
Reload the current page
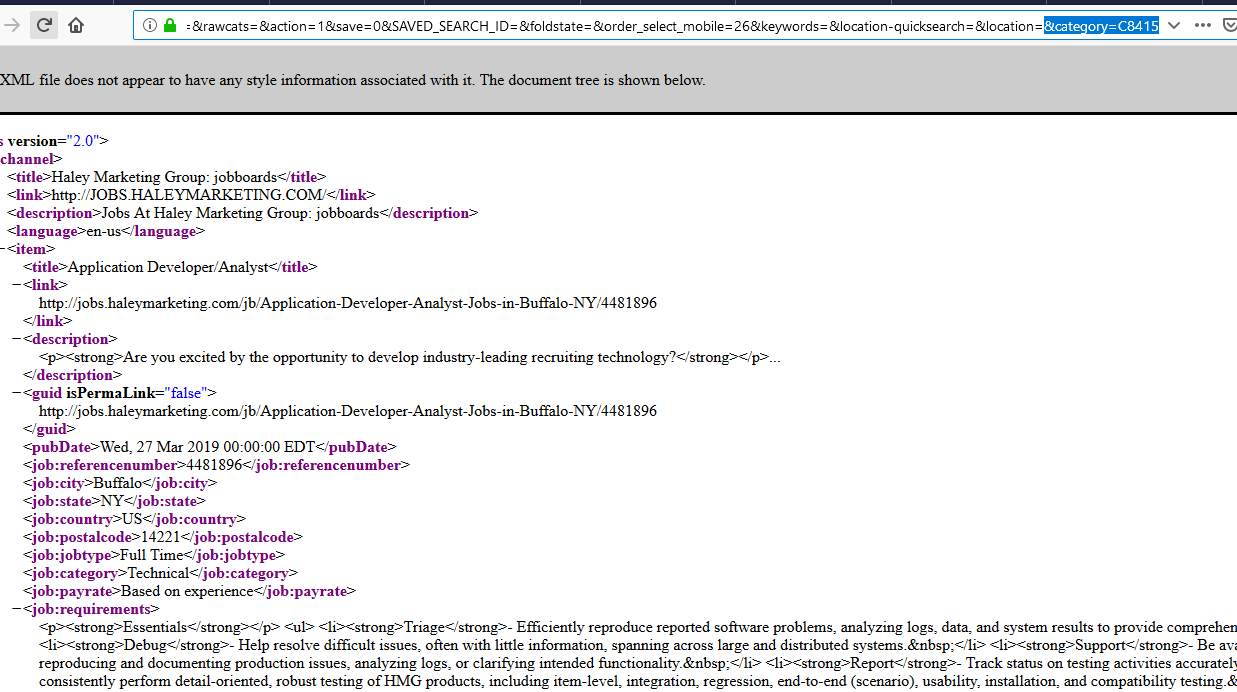coord(44,25)
